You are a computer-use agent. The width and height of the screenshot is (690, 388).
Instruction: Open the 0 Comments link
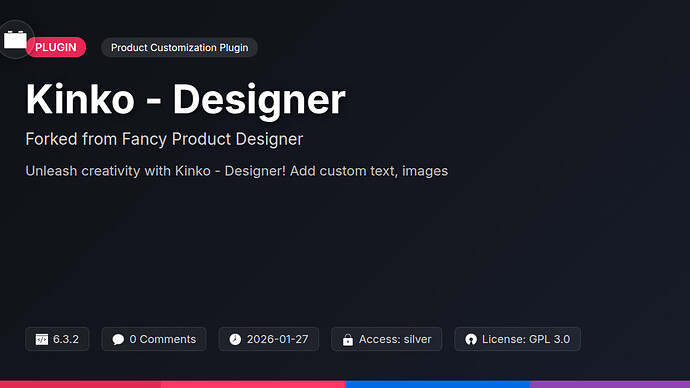click(154, 339)
